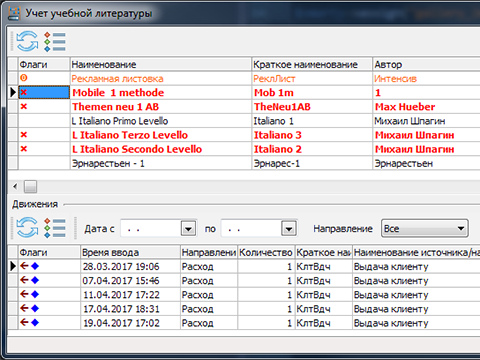This screenshot has height=360, width=480.
Task: Click the flag icons of the 07.04.2017 15:46 movement
Action: 29,280
